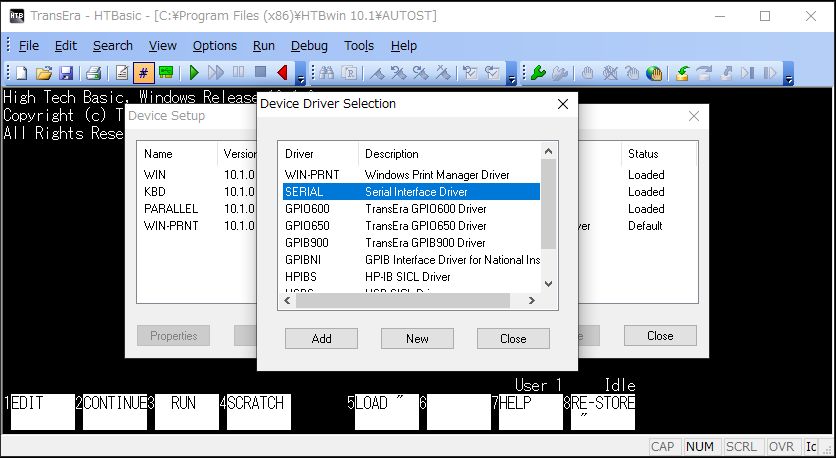The width and height of the screenshot is (836, 458).
Task: Click the binoculars find icon
Action: click(x=327, y=73)
